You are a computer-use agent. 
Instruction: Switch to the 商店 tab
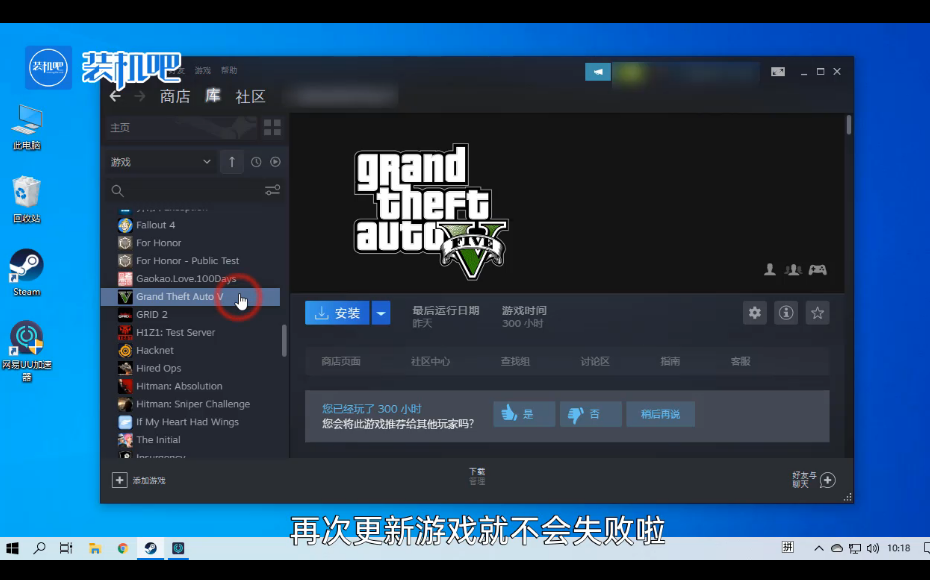pos(175,96)
